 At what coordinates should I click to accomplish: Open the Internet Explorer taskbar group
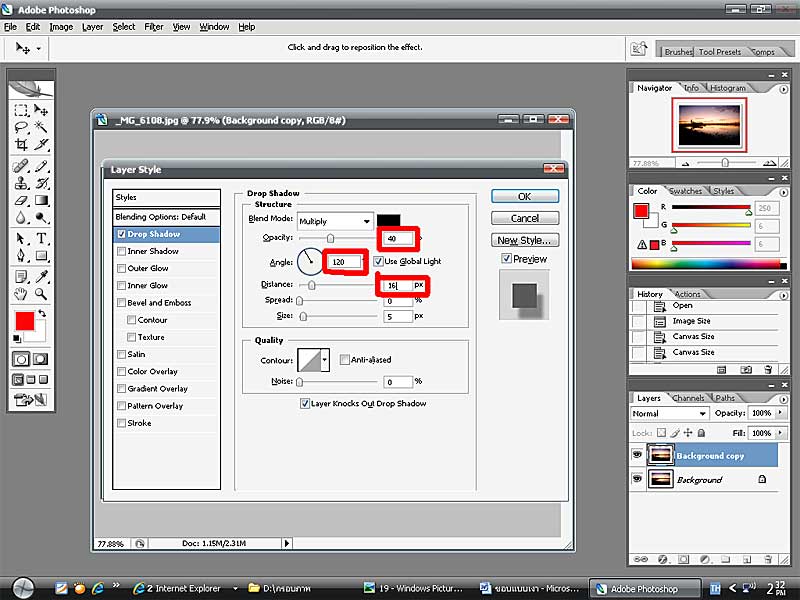tap(185, 588)
